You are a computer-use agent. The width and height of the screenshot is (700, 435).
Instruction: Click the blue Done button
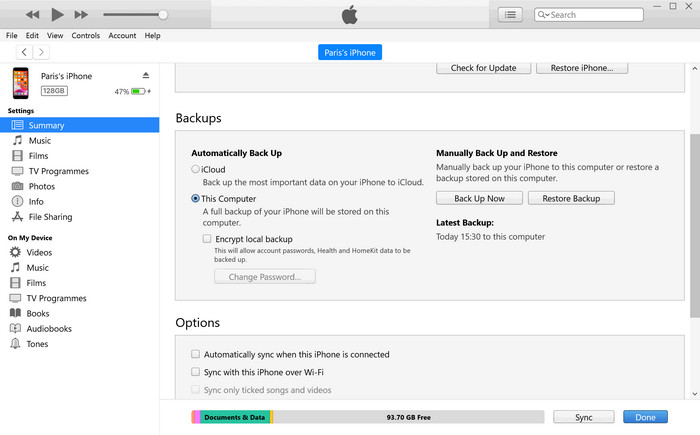coord(645,417)
